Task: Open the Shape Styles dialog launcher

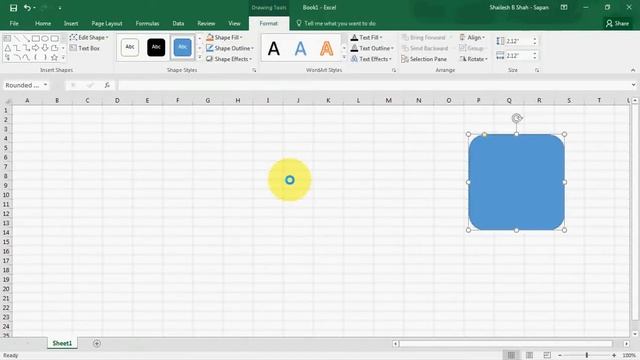Action: tap(254, 70)
